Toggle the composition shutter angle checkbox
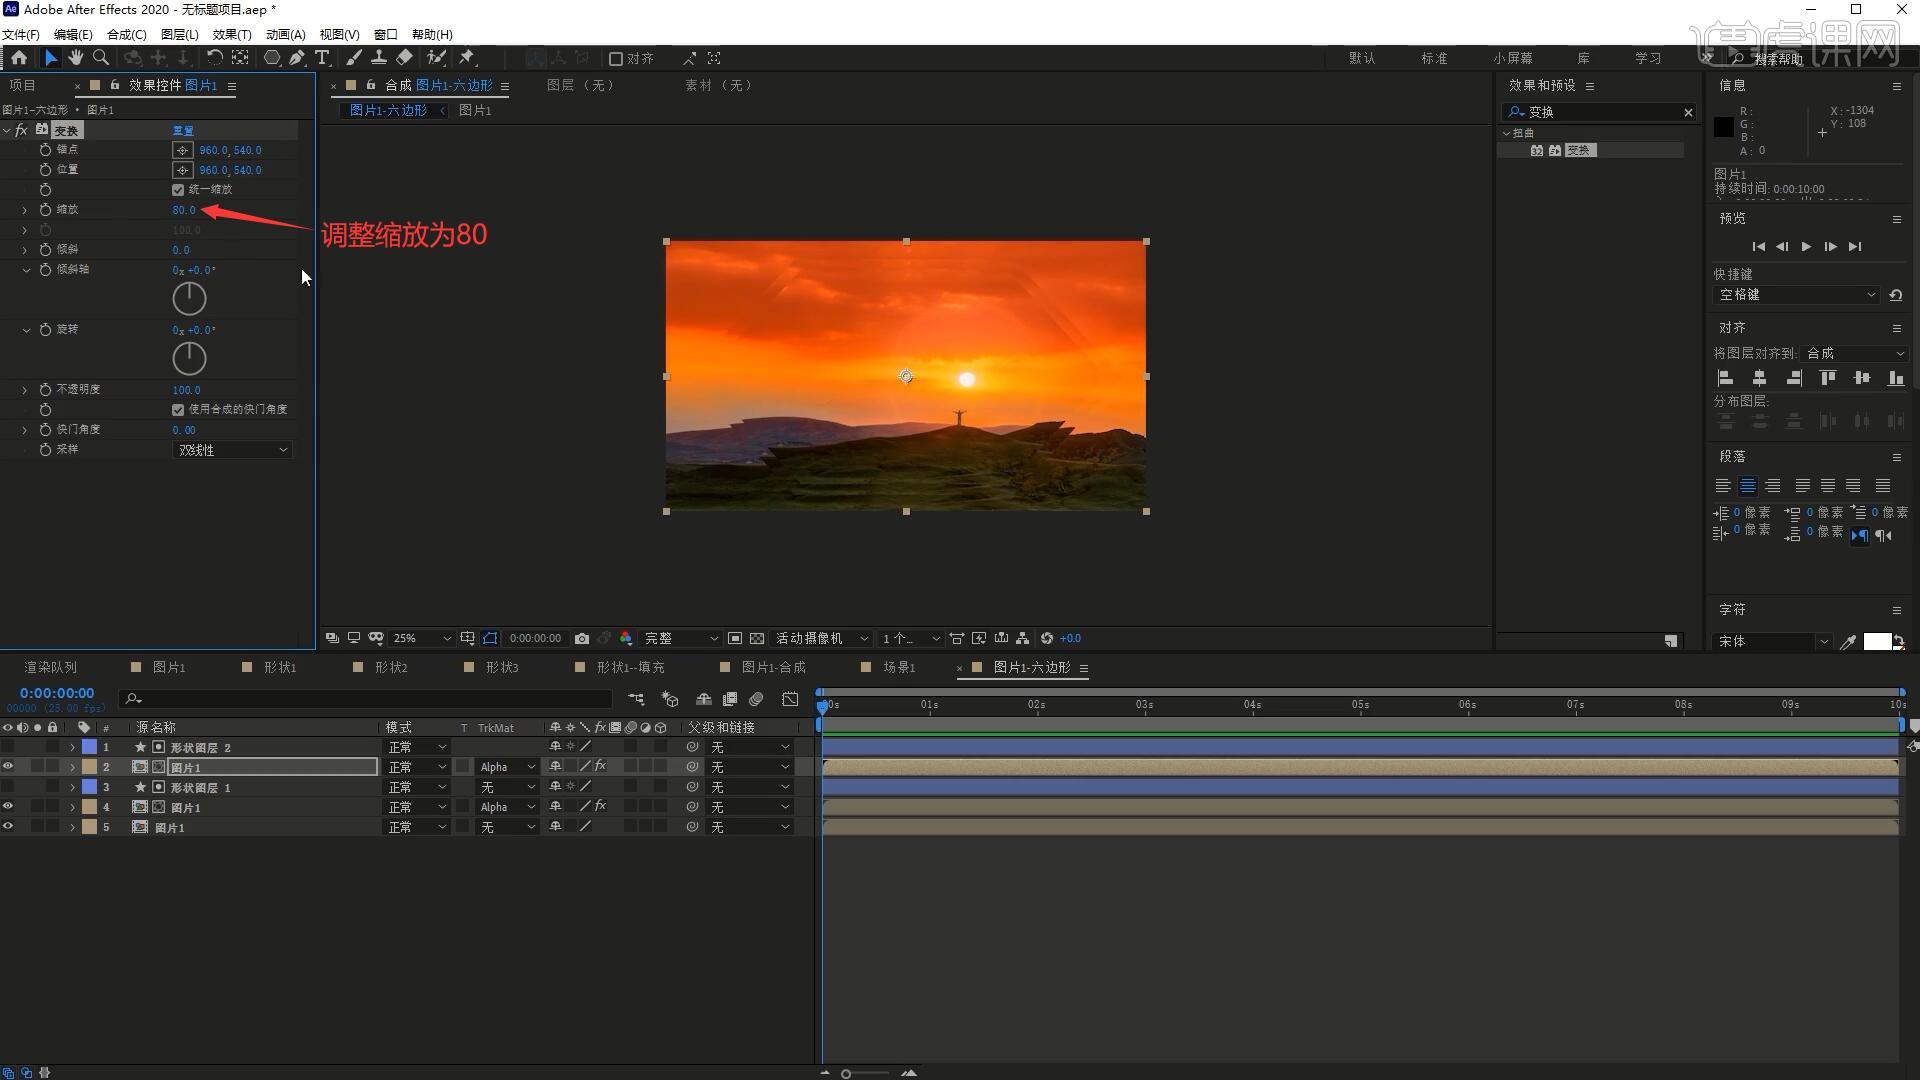The height and width of the screenshot is (1080, 1920). click(x=178, y=410)
